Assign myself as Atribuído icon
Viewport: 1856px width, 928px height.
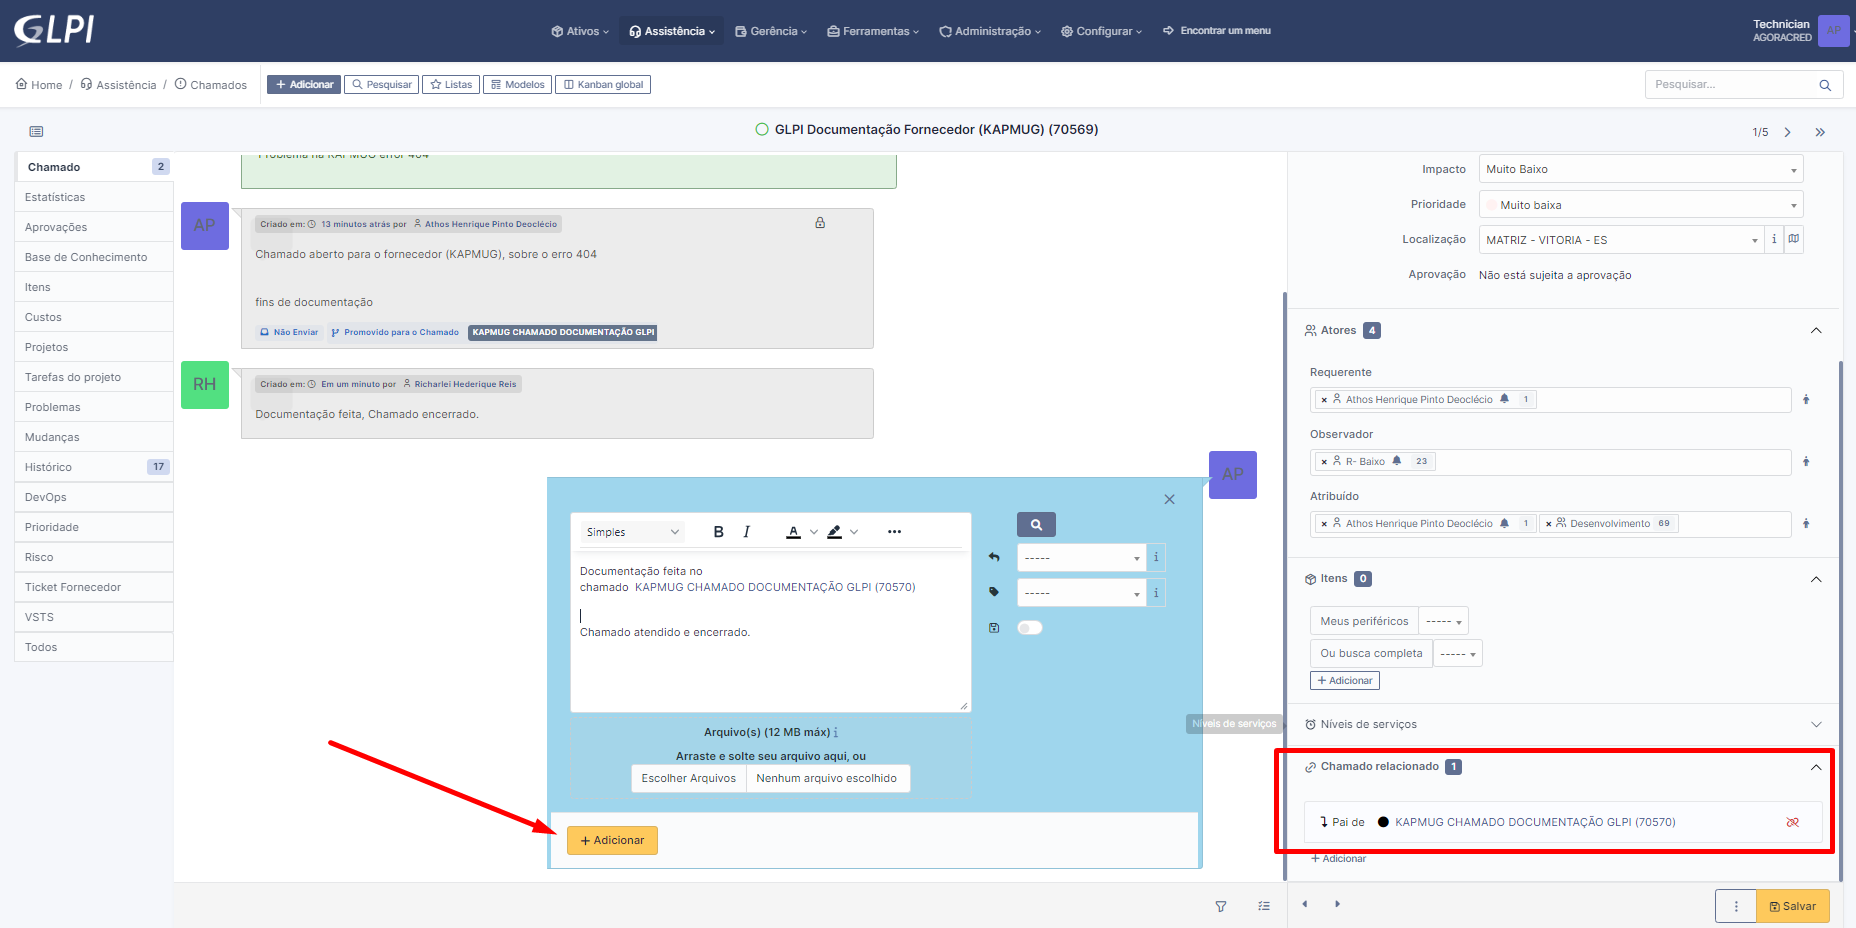tap(1806, 524)
